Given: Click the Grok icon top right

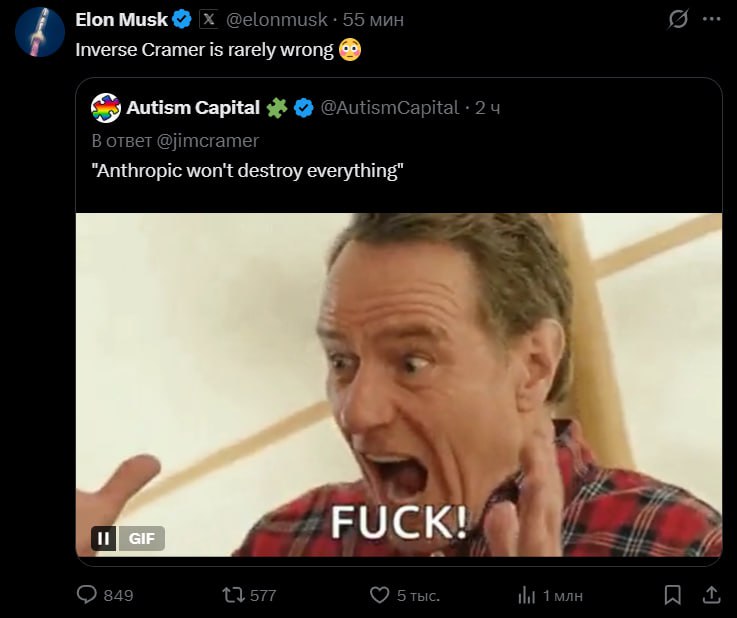Looking at the screenshot, I should click(x=679, y=19).
